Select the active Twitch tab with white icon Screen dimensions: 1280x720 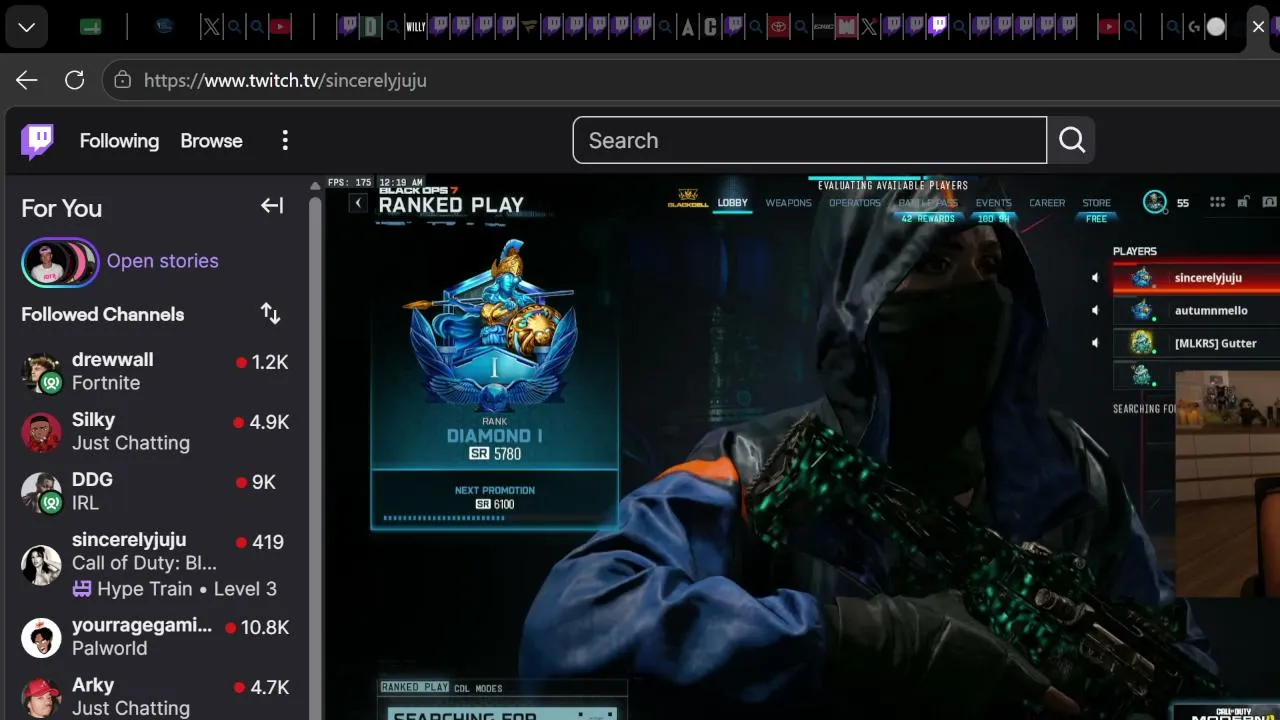937,27
